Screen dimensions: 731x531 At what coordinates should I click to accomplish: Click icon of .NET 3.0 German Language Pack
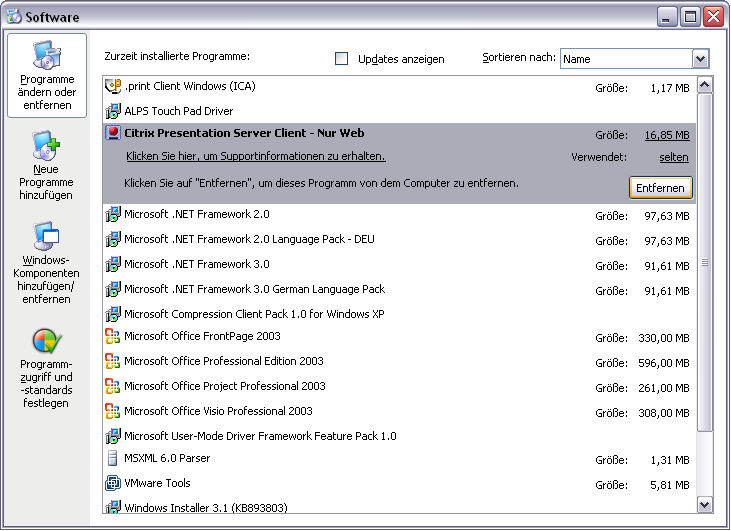113,289
